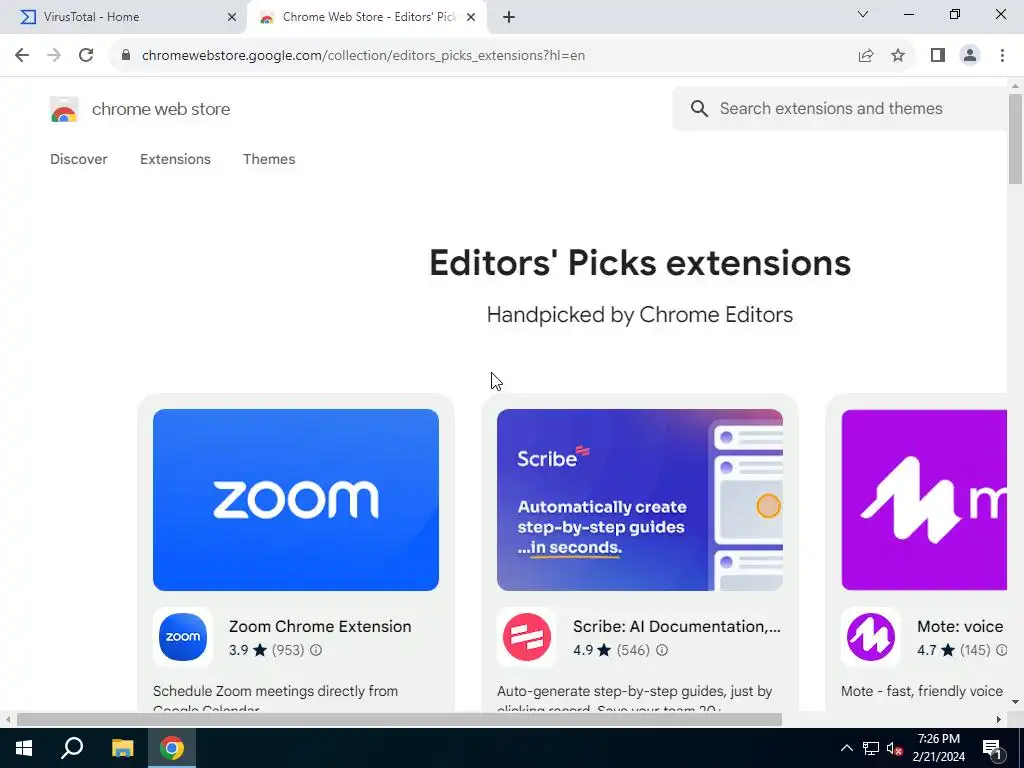Share this page using the share icon
Viewport: 1024px width, 768px height.
[x=866, y=56]
